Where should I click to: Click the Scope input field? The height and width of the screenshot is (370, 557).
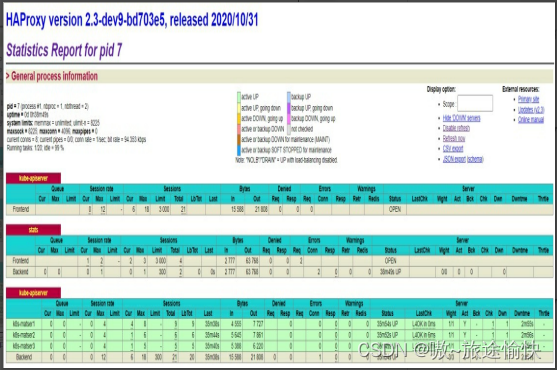click(475, 104)
